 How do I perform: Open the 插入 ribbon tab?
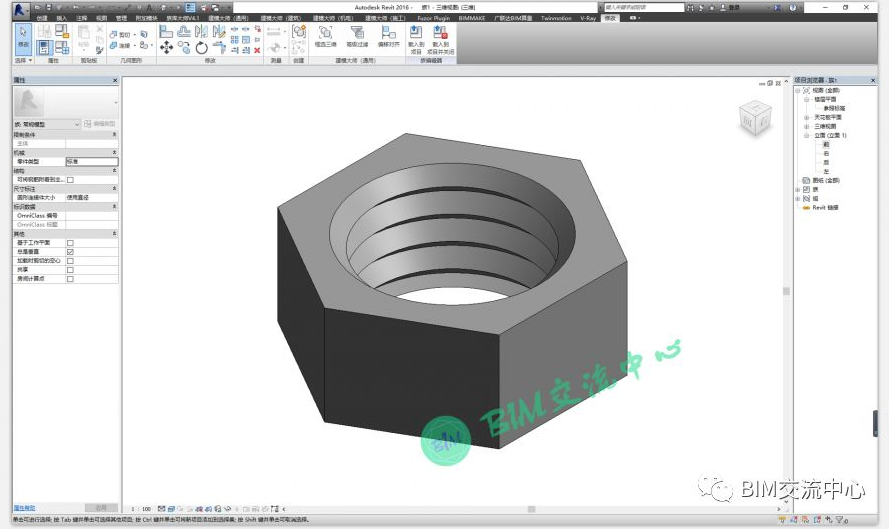62,18
